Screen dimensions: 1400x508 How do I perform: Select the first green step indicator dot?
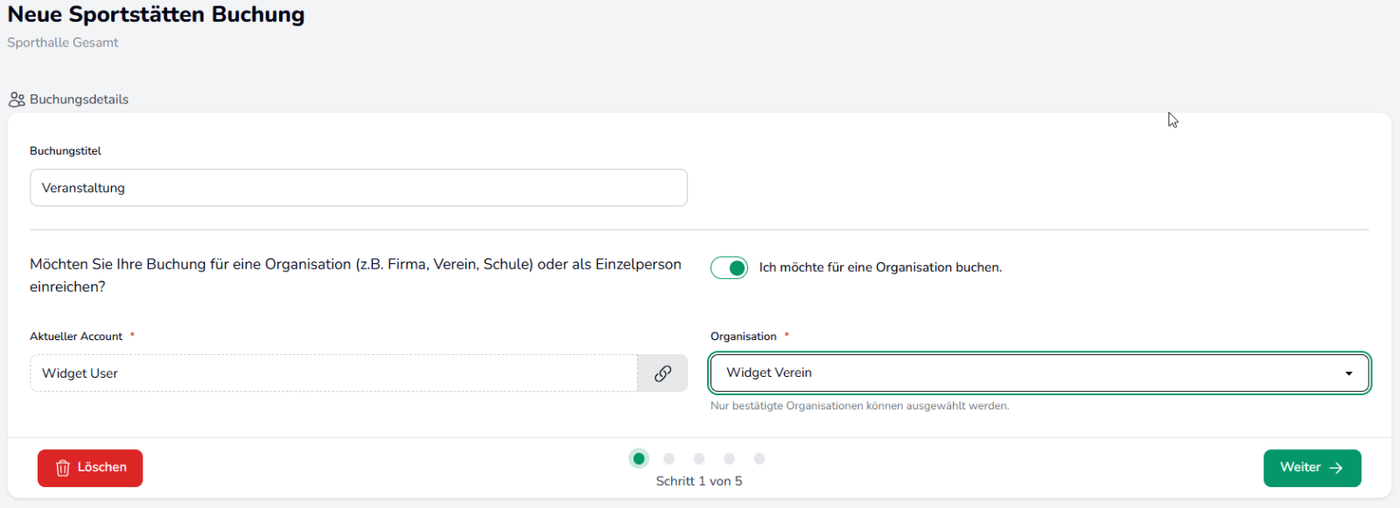point(639,459)
